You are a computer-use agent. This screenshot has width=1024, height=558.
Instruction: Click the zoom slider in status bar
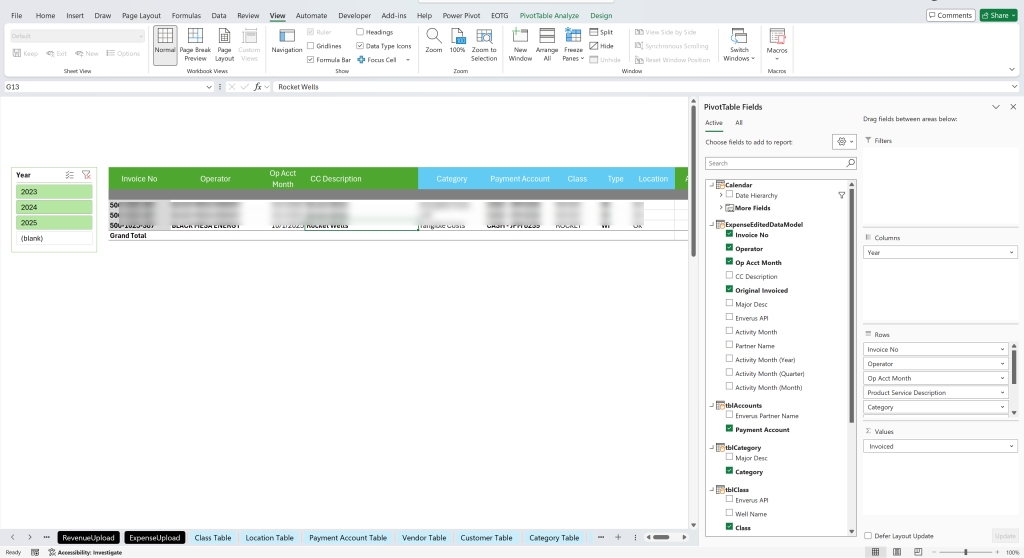[x=965, y=553]
